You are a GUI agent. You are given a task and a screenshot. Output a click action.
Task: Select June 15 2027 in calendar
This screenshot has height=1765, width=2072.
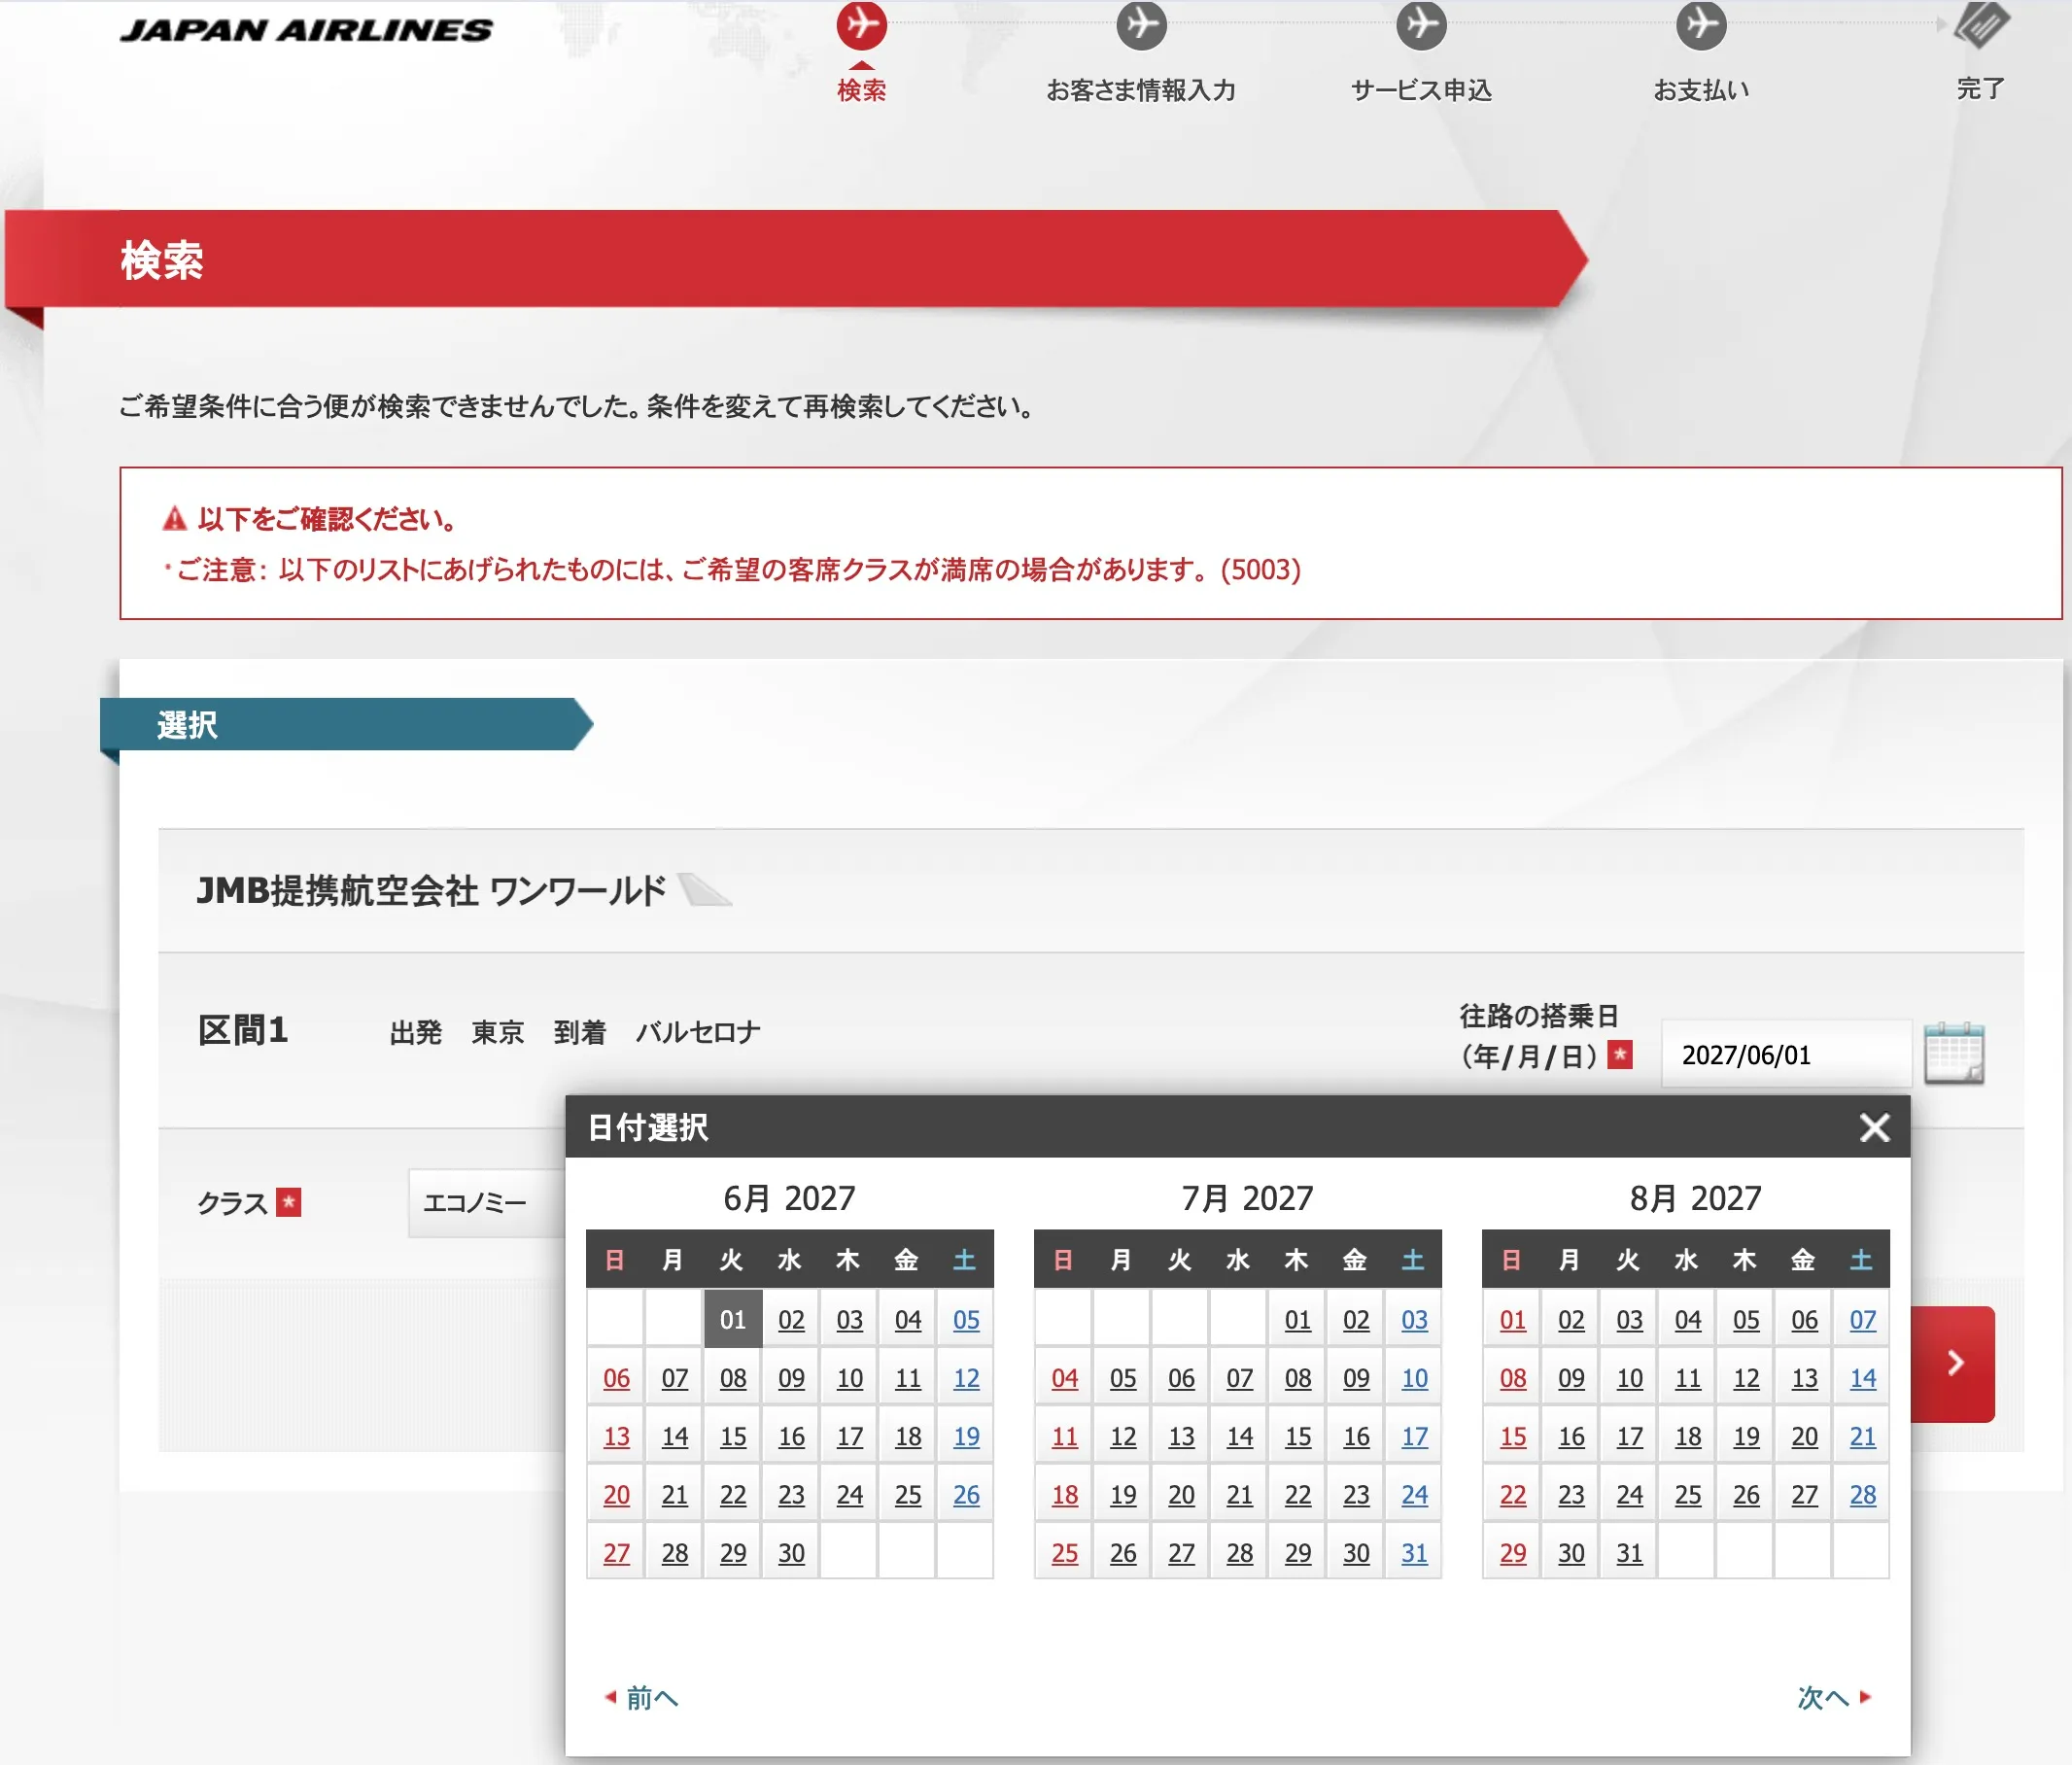733,1436
